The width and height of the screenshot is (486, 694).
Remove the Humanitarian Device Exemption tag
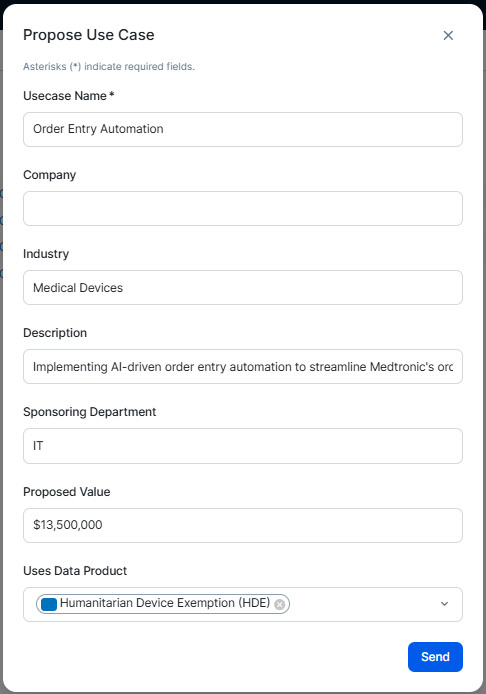(279, 604)
